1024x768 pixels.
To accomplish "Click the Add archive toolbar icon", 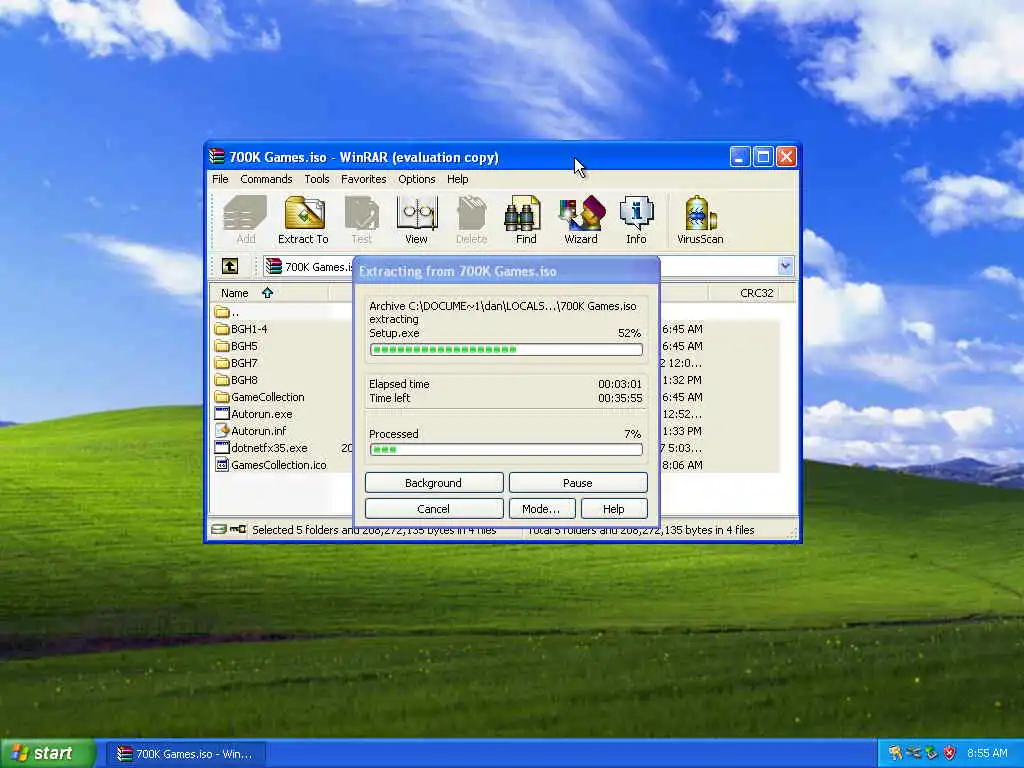I will click(x=246, y=220).
